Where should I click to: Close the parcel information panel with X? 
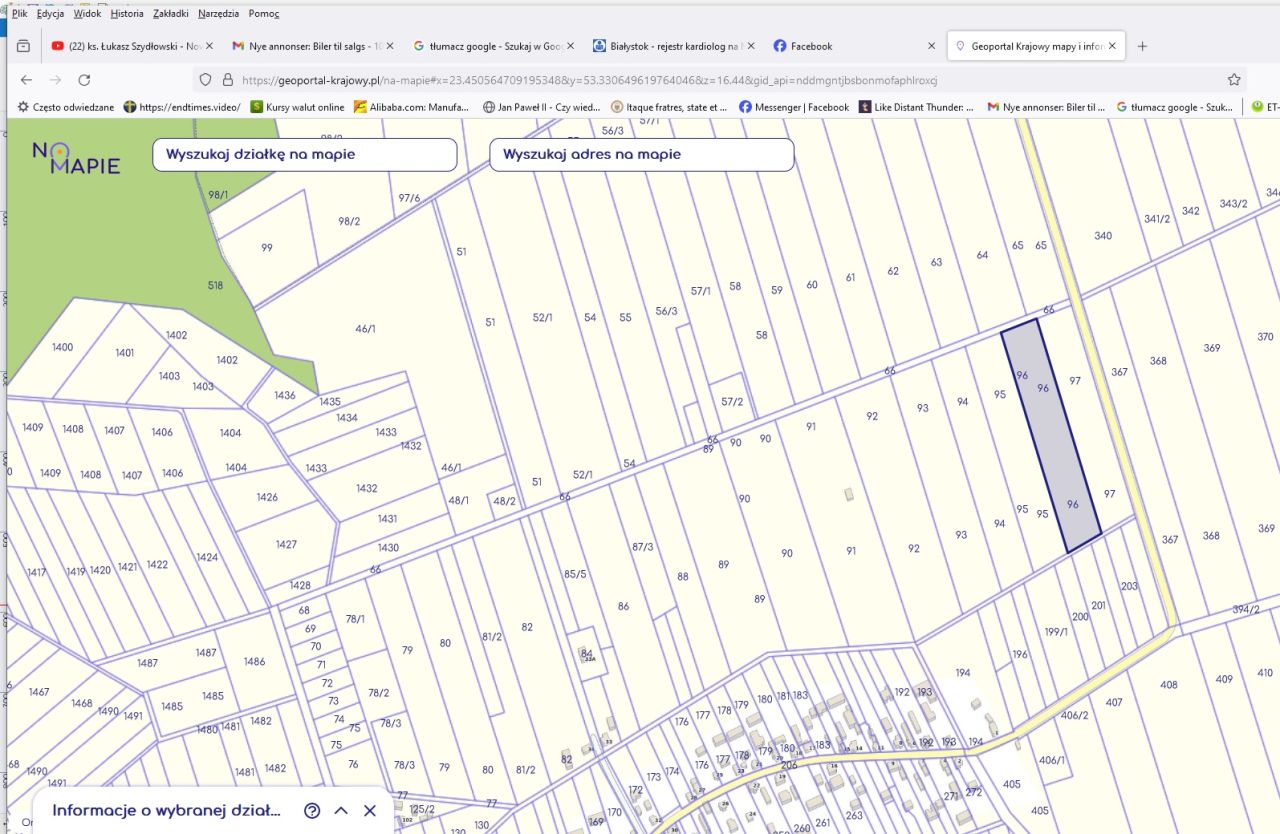pos(370,811)
